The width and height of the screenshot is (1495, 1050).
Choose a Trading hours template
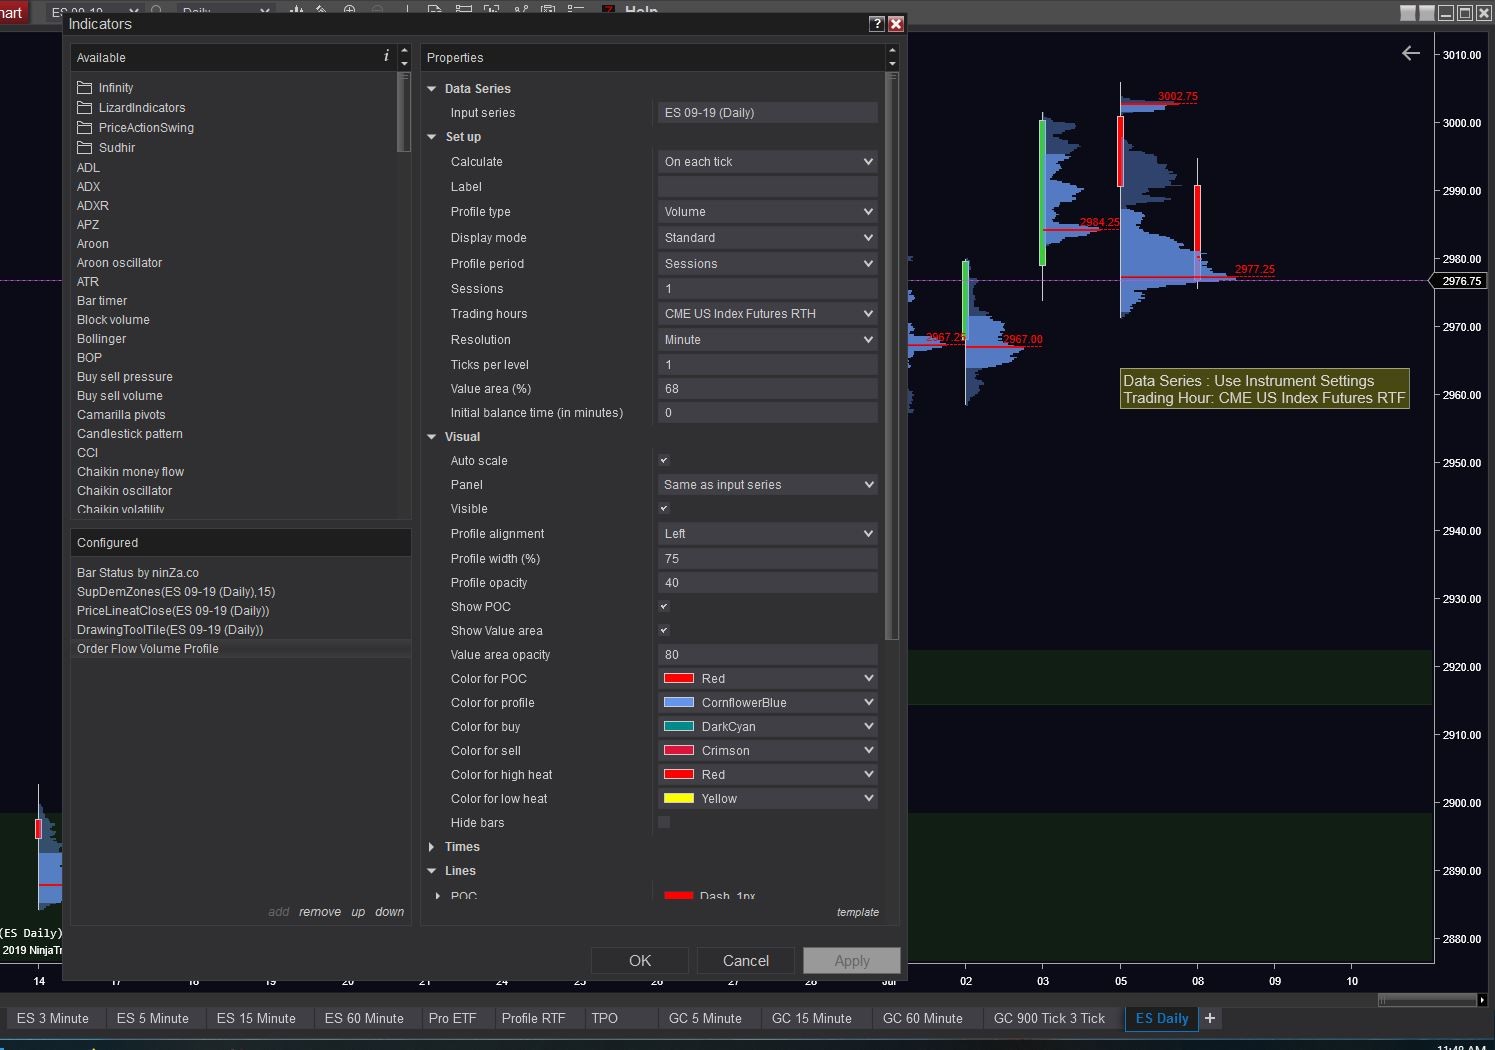[x=768, y=314]
